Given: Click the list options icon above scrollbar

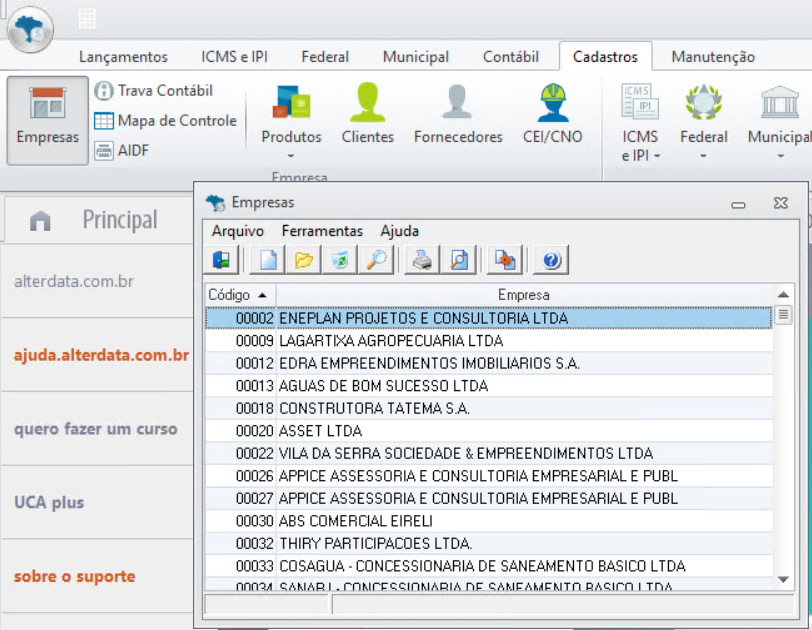Looking at the screenshot, I should (783, 315).
